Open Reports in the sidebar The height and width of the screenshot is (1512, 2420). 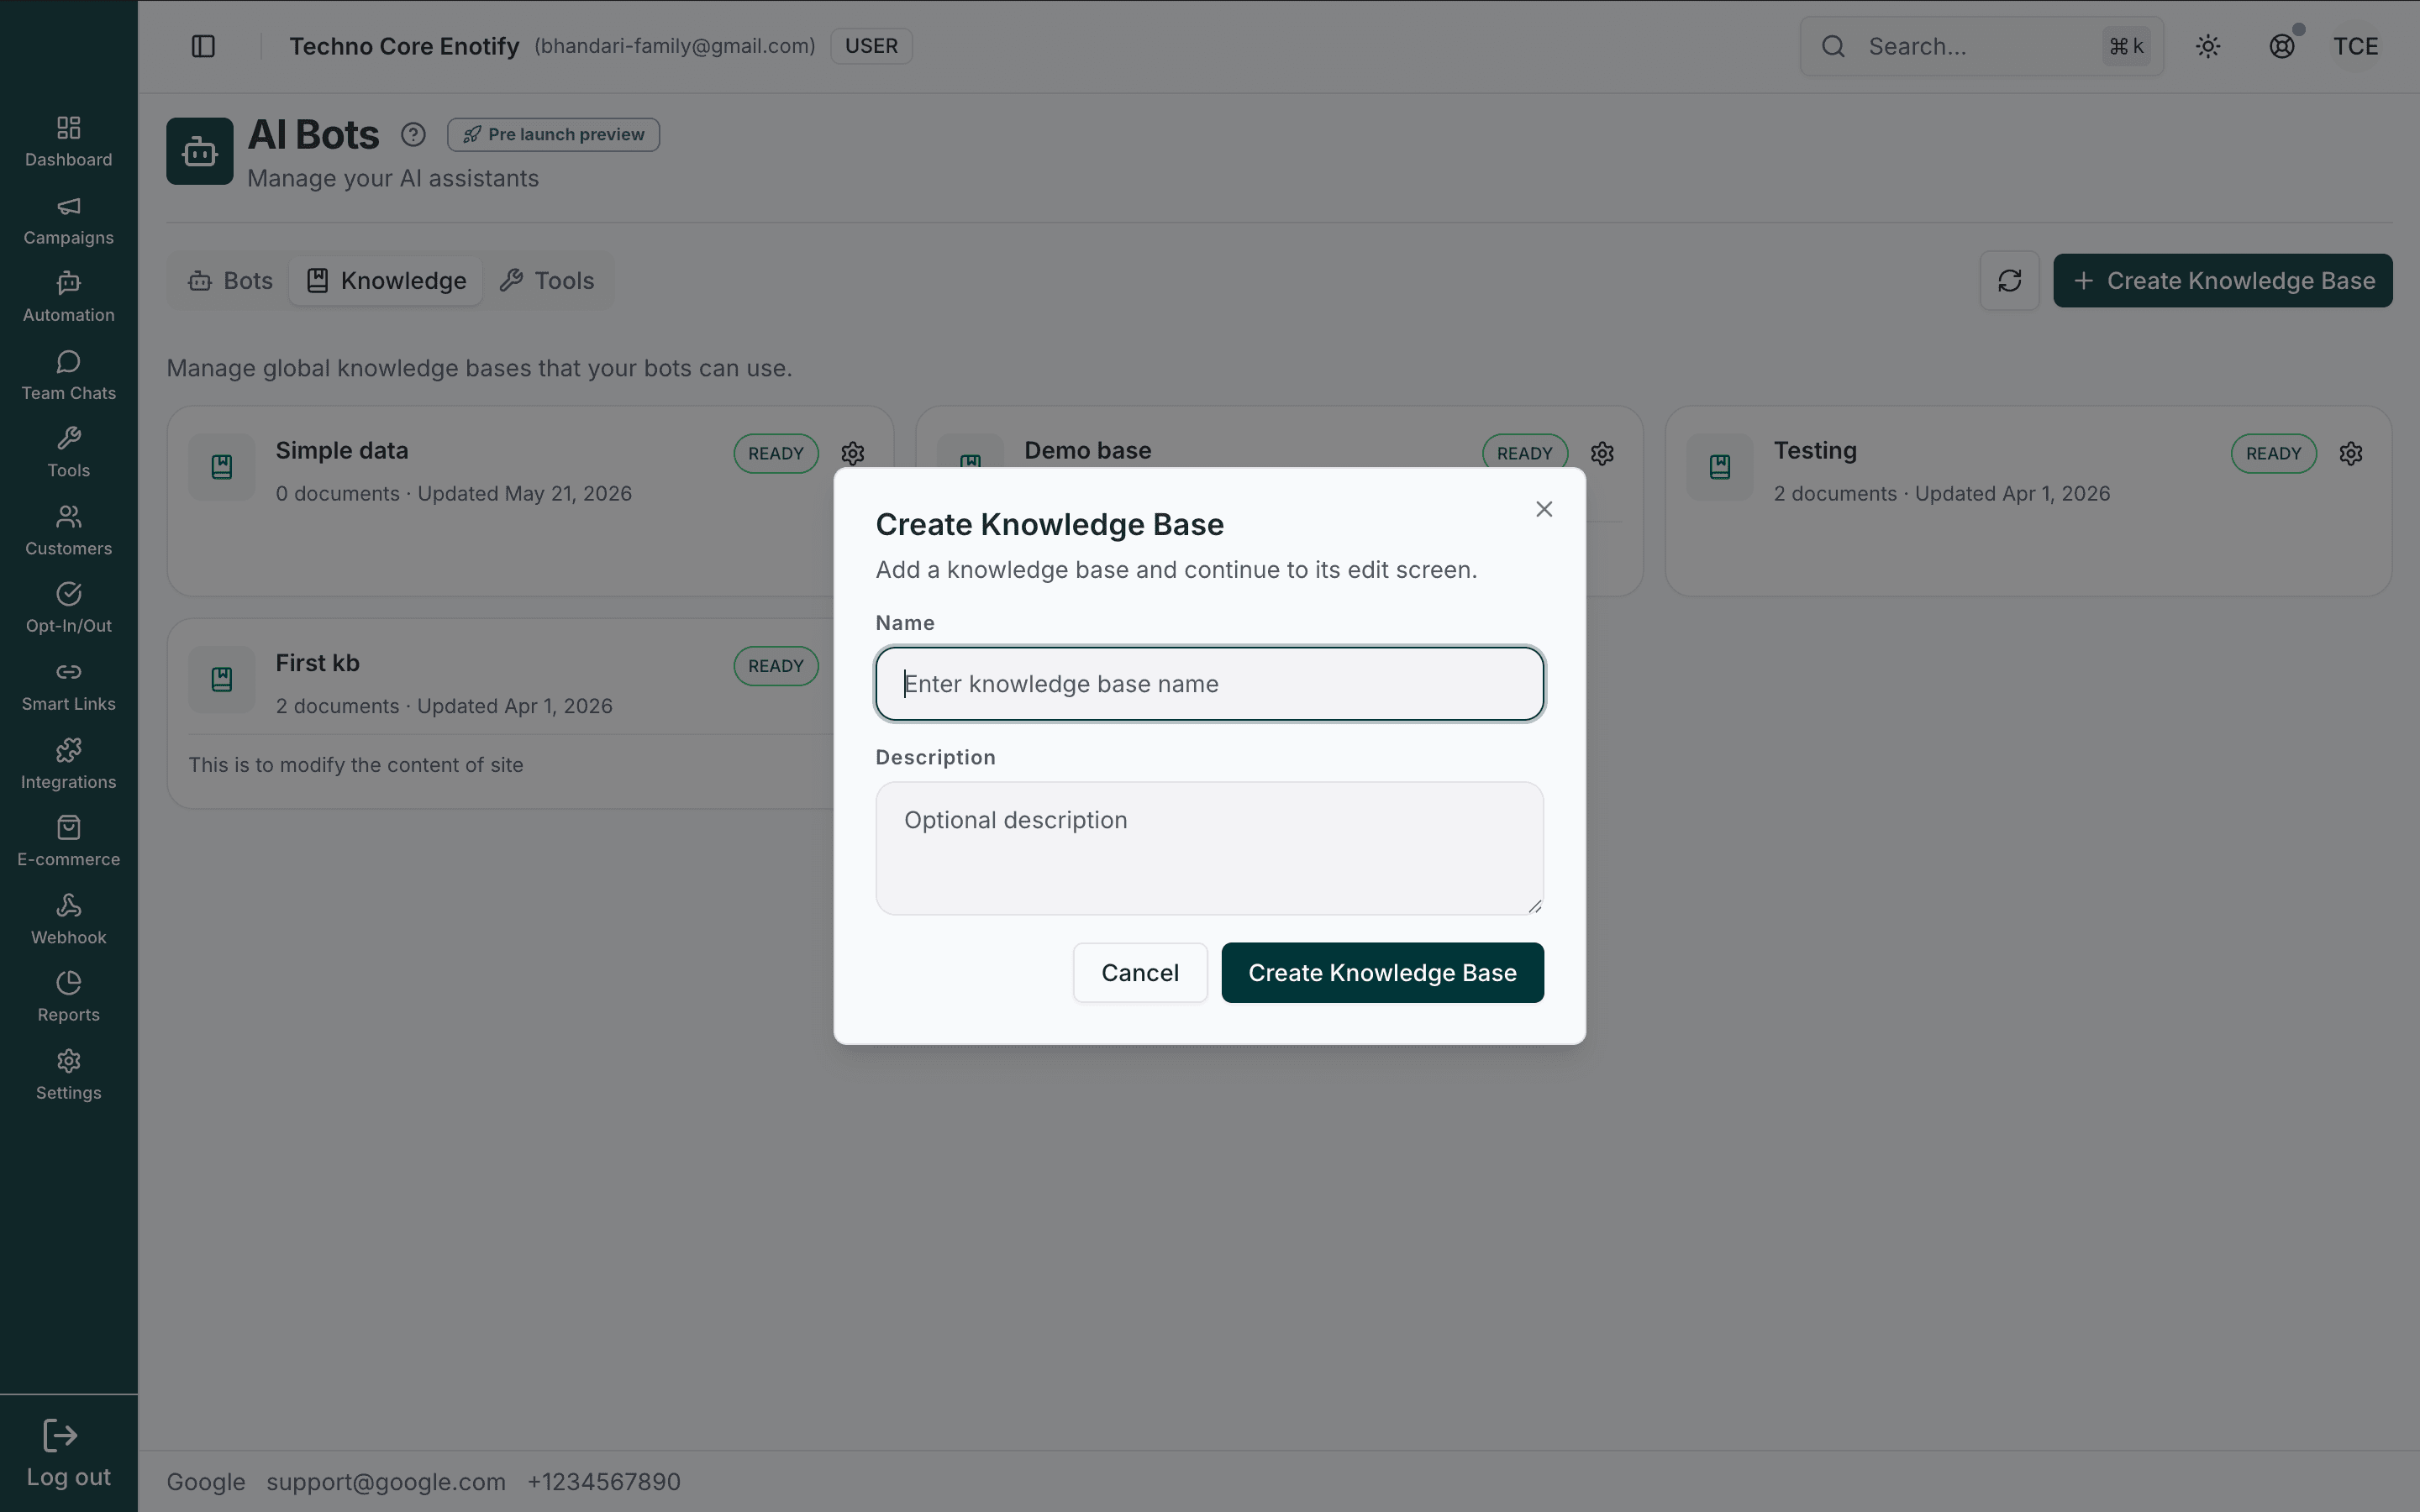tap(68, 998)
